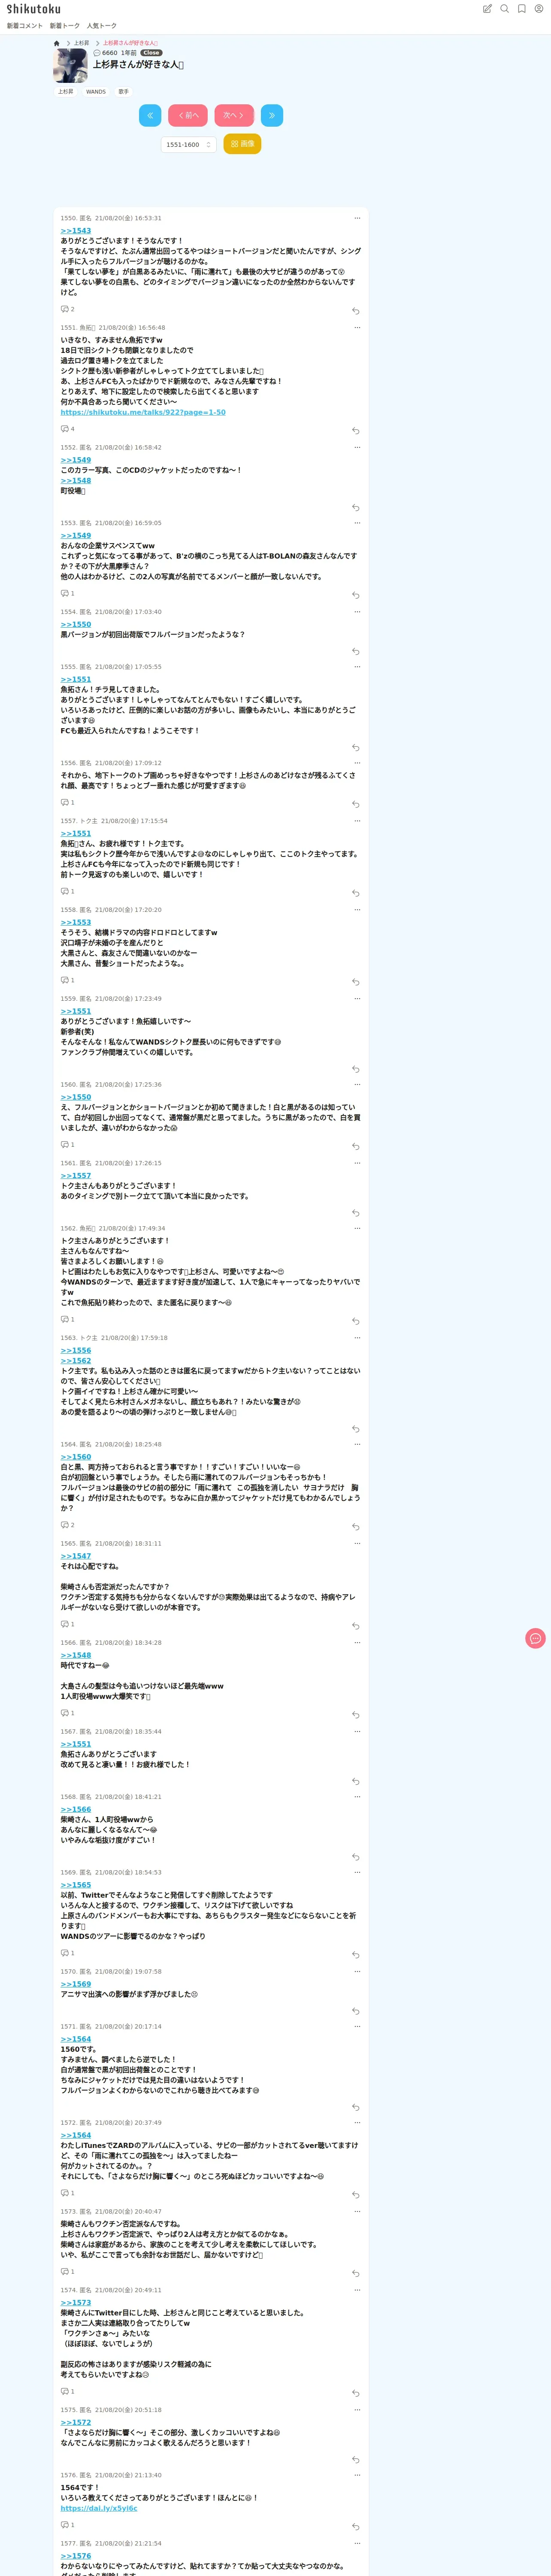Jump to first page double-left arrow
Screen dimensions: 551x2576
150,115
